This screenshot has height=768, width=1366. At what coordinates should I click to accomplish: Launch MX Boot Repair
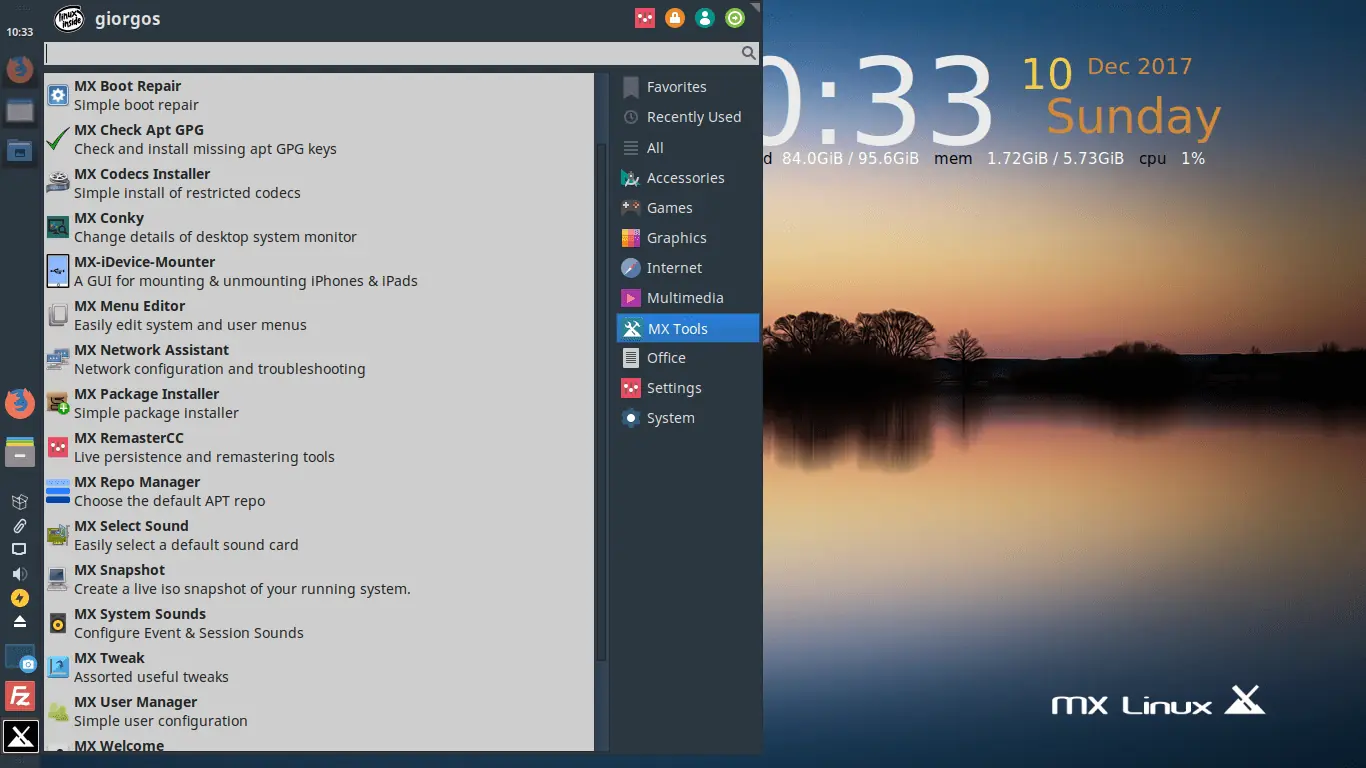319,95
